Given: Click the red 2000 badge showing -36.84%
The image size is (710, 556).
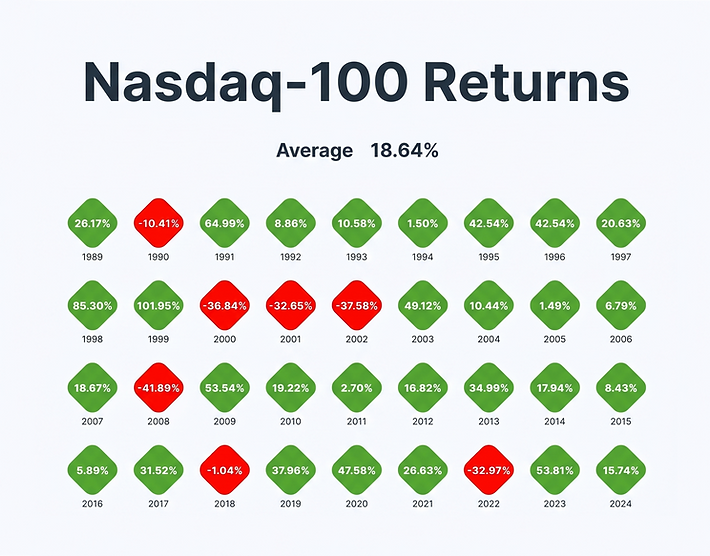Looking at the screenshot, I should [225, 306].
